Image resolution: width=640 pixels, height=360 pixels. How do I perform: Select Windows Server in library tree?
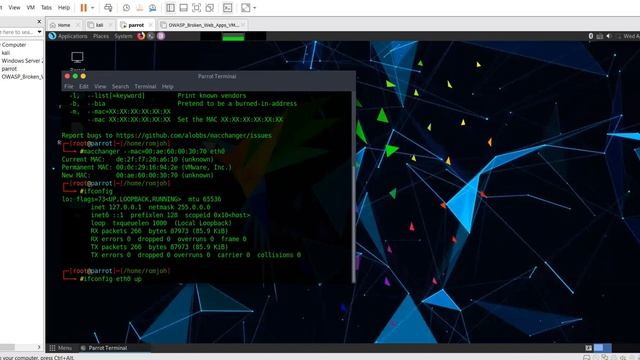(22, 60)
